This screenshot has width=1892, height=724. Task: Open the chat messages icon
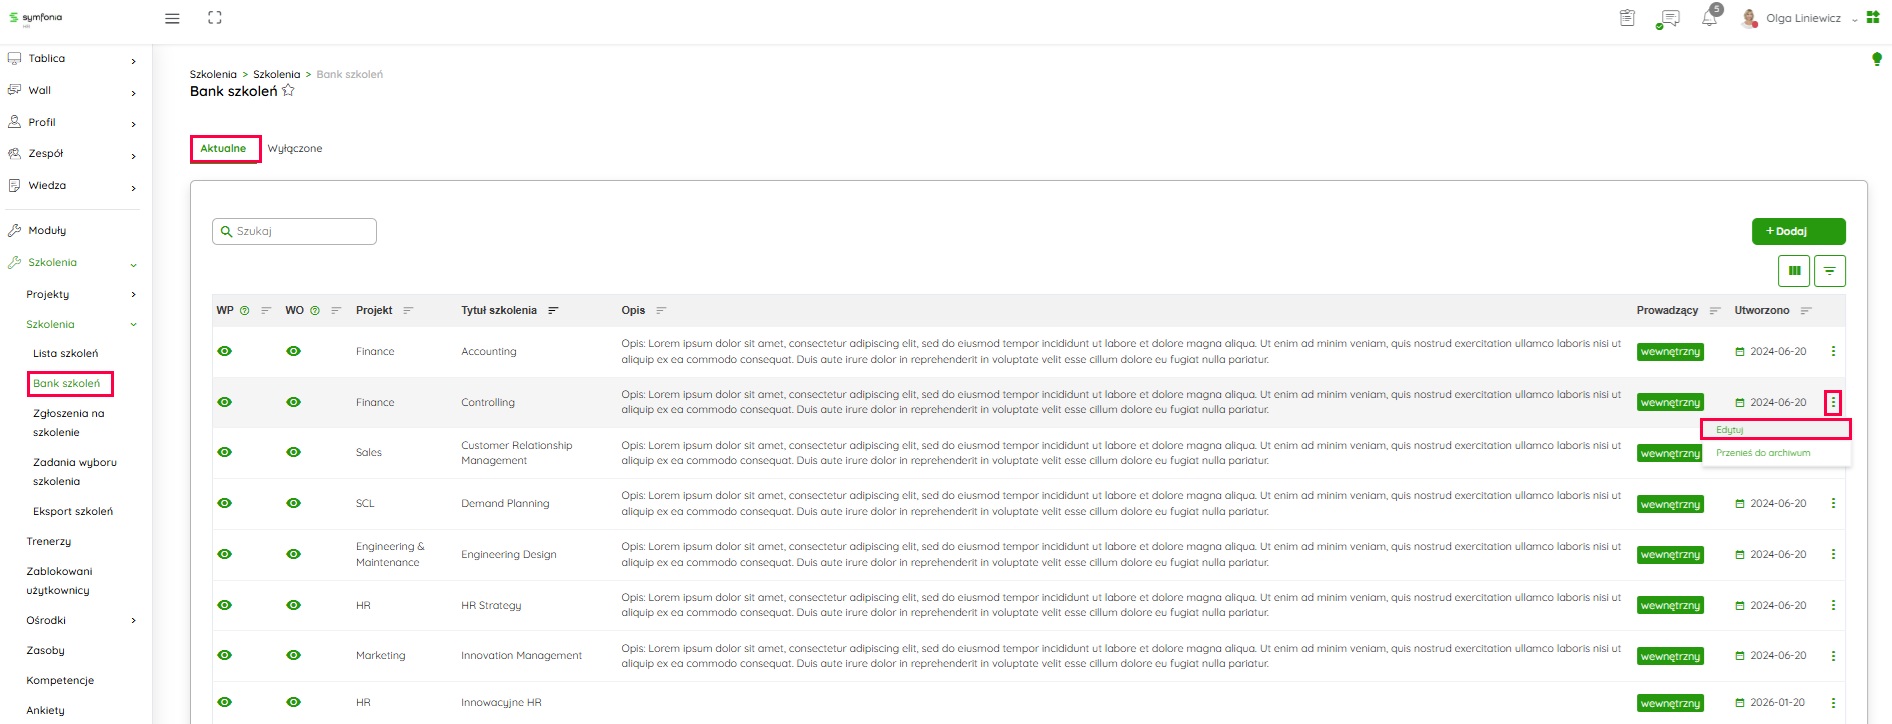(1667, 18)
